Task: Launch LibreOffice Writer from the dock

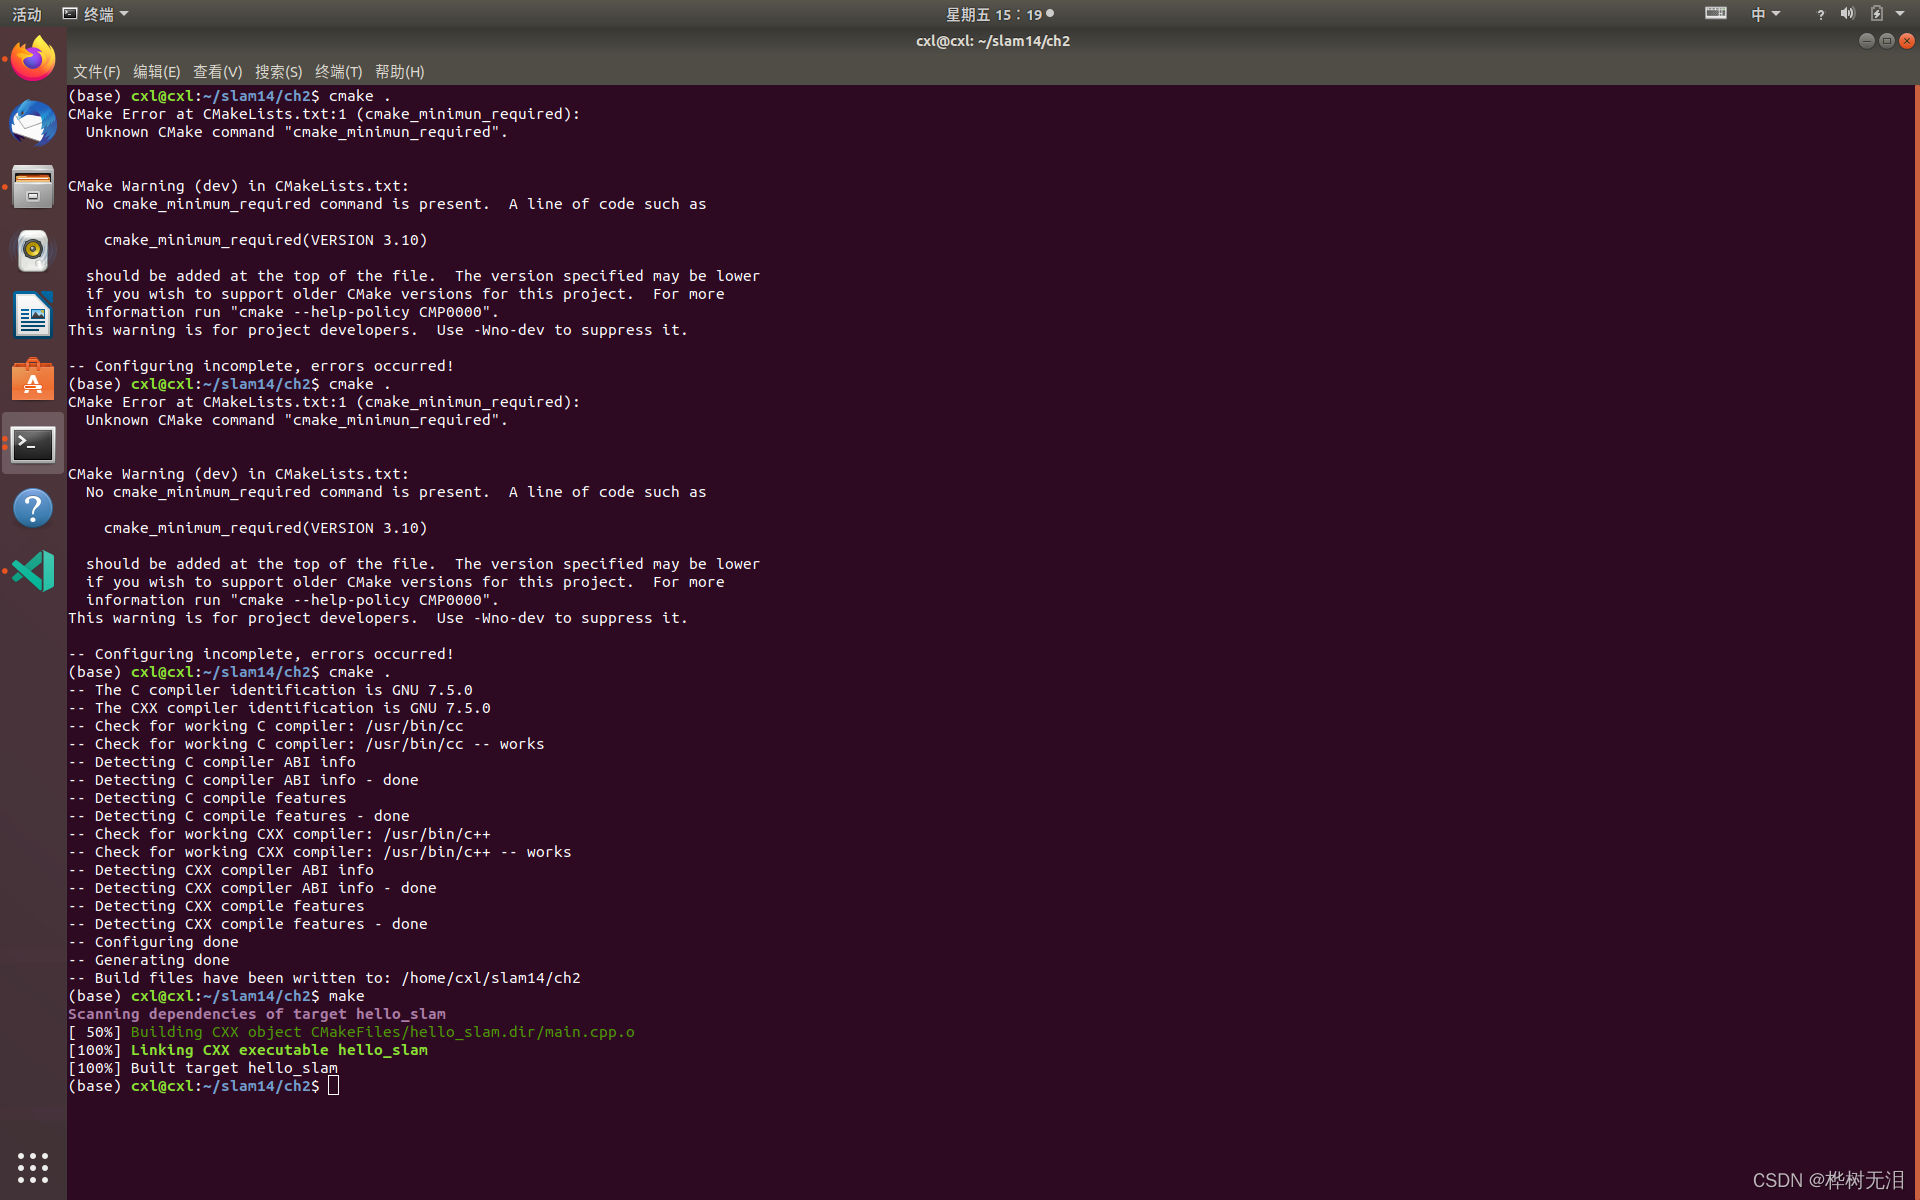Action: [x=33, y=315]
